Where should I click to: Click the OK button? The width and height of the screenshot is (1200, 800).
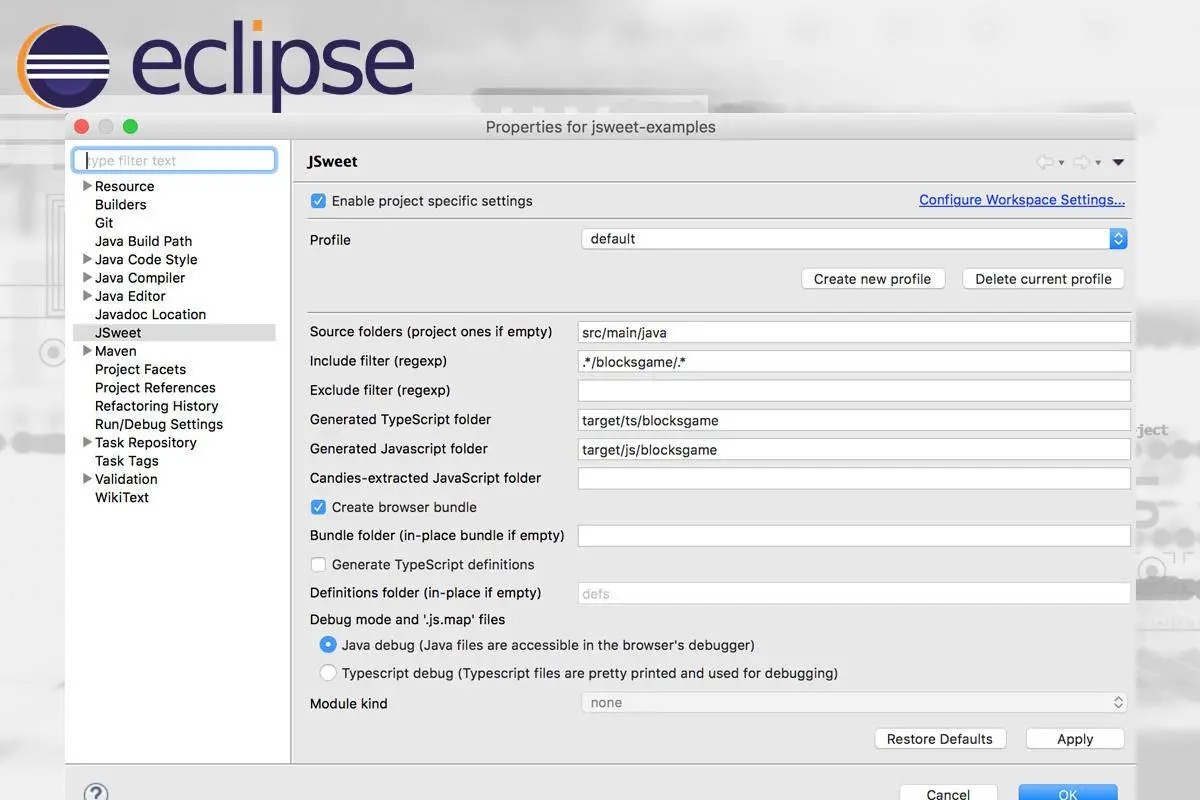(1068, 793)
